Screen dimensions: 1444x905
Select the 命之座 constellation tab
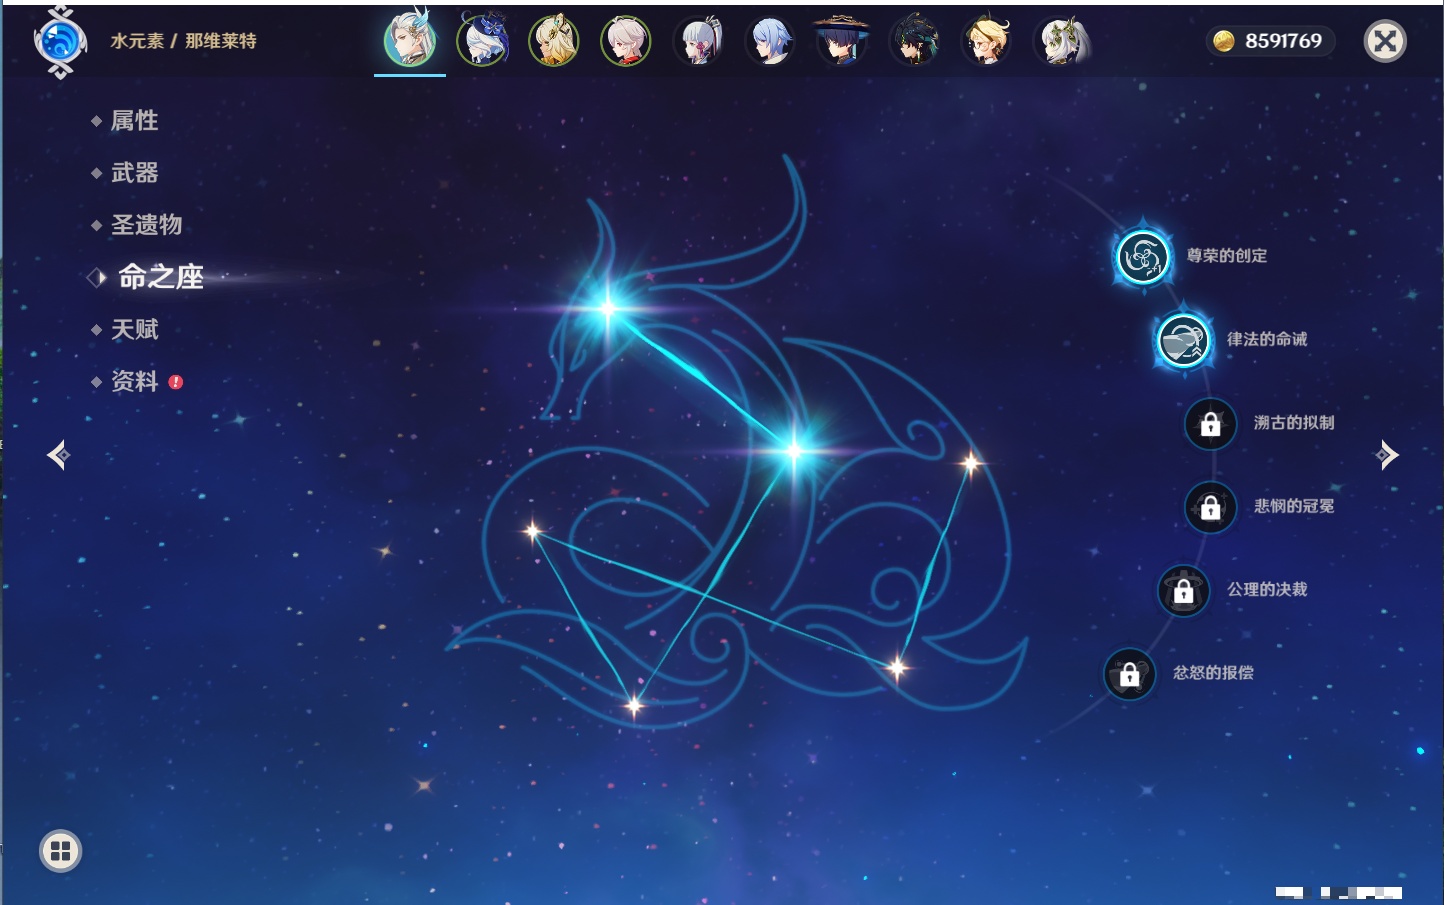[160, 277]
